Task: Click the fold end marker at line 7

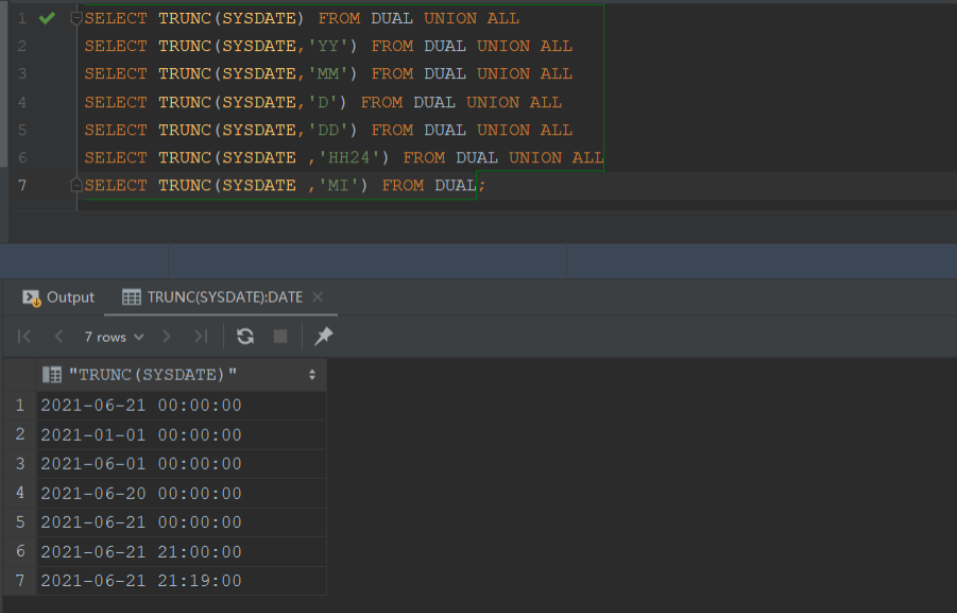Action: 76,184
